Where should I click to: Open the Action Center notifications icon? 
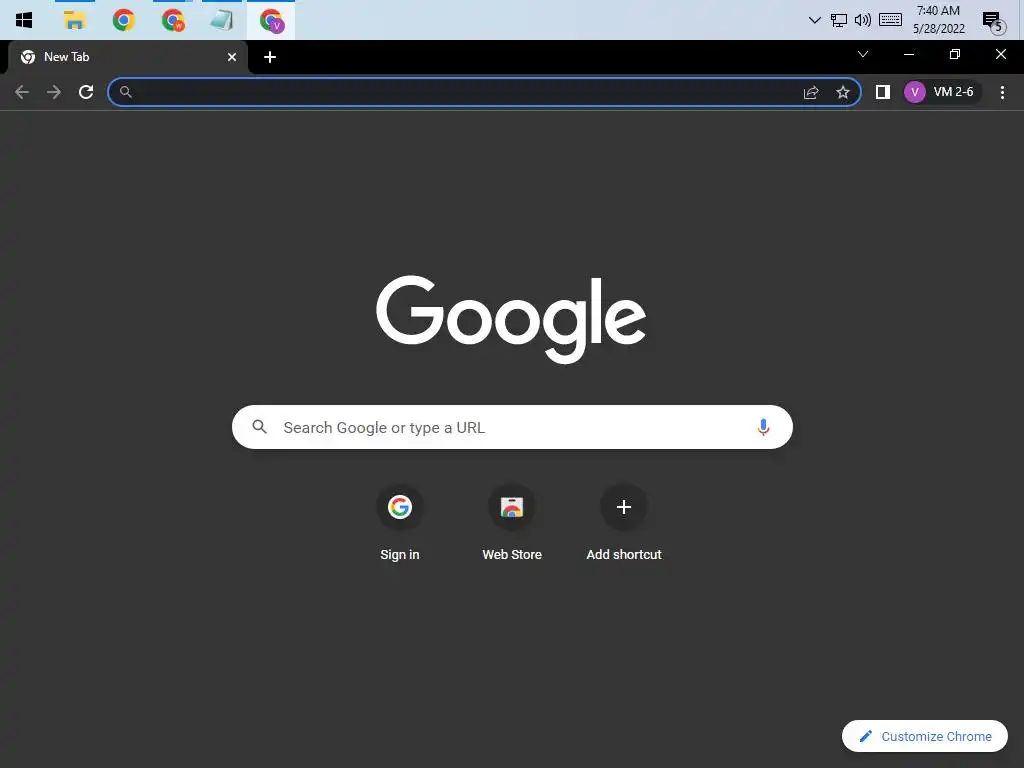tap(993, 21)
